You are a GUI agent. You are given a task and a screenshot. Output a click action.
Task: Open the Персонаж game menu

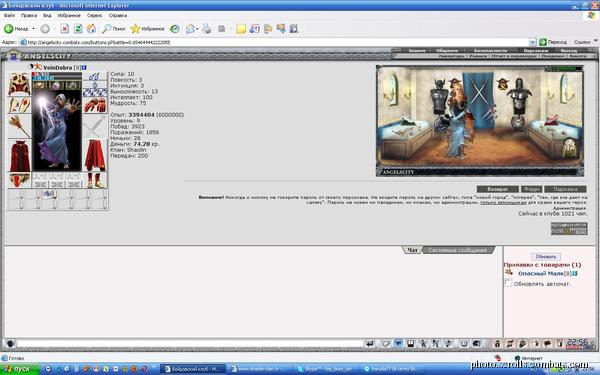535,51
